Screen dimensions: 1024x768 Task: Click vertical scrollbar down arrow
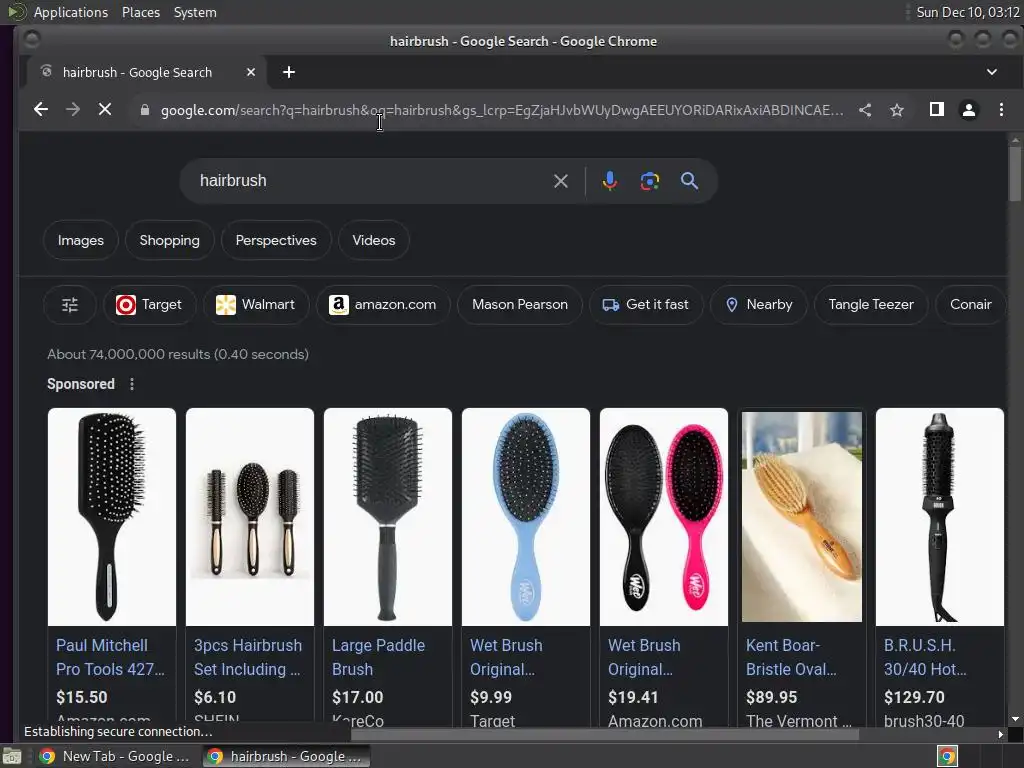[1014, 719]
